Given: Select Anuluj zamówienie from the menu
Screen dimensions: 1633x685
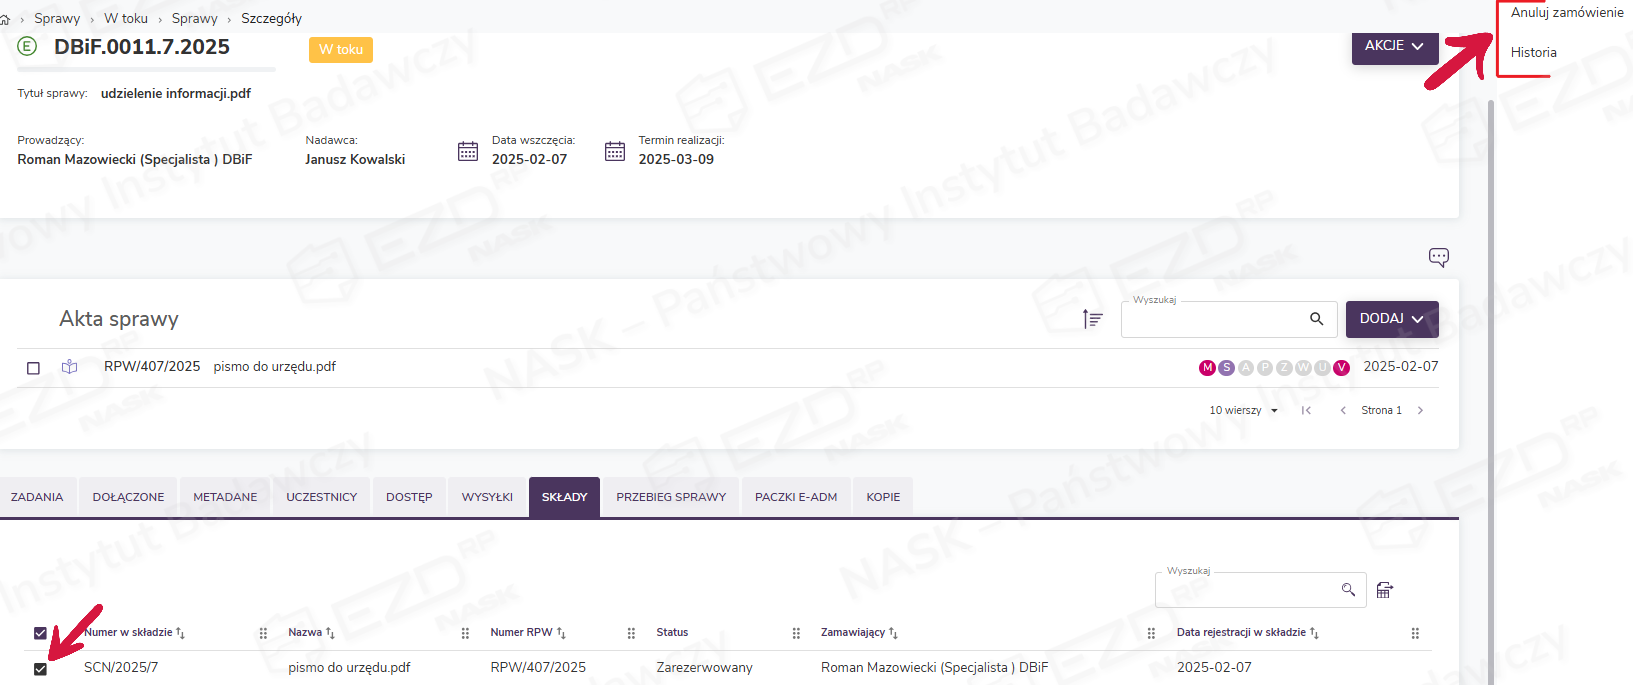Looking at the screenshot, I should (x=1566, y=13).
